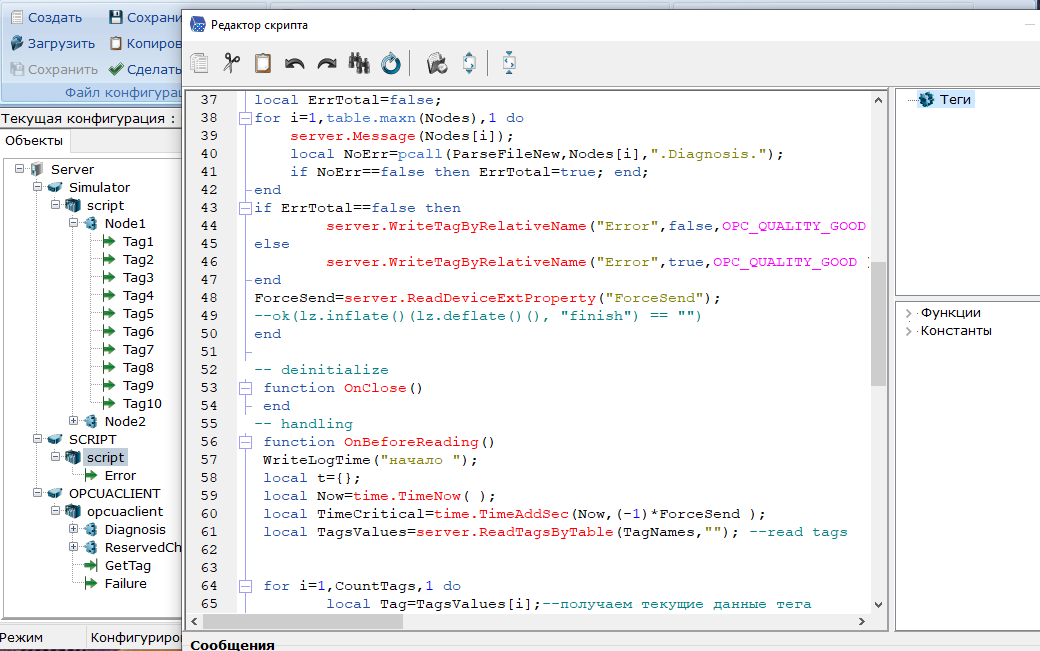Click the Загрузить button
The height and width of the screenshot is (651, 1040).
[x=53, y=44]
